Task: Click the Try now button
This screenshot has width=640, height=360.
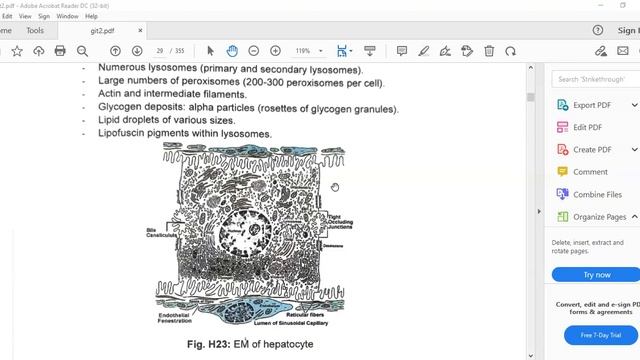Action: 596,275
